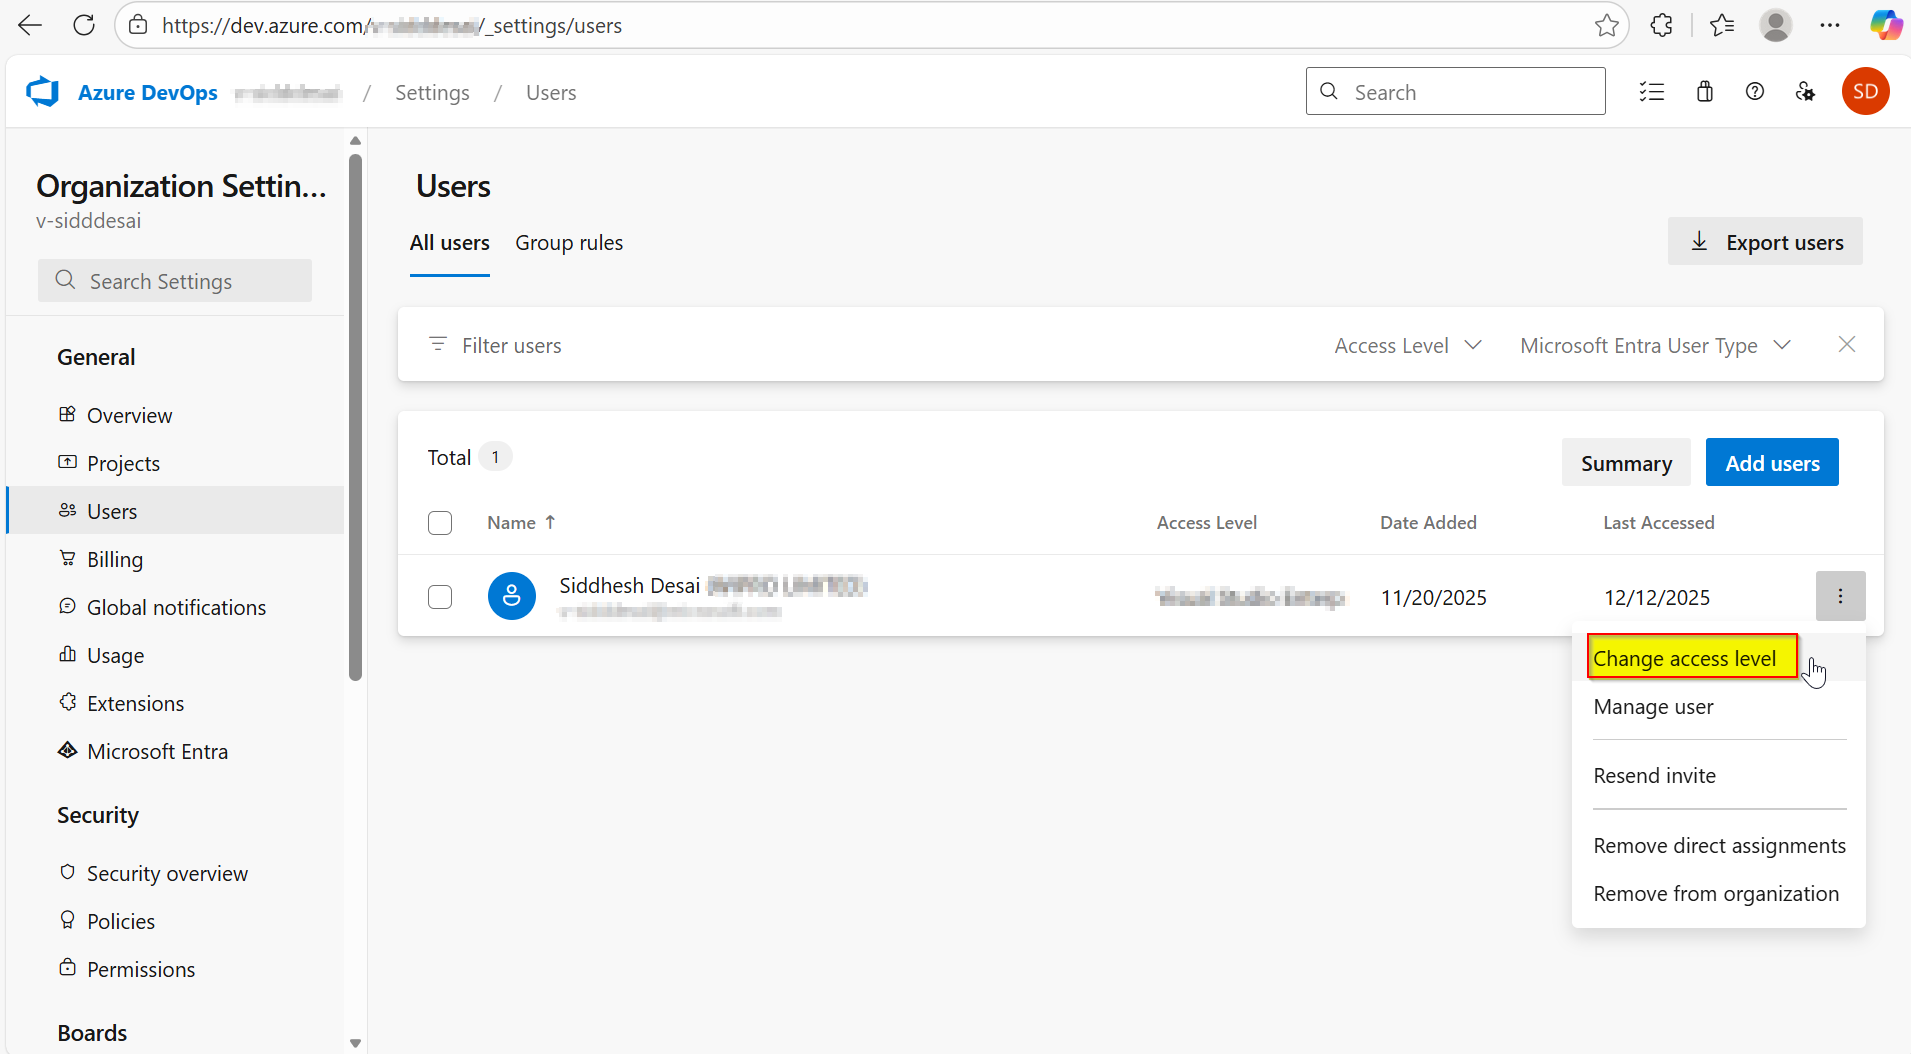
Task: Open the browser profile avatar
Action: 1776,25
